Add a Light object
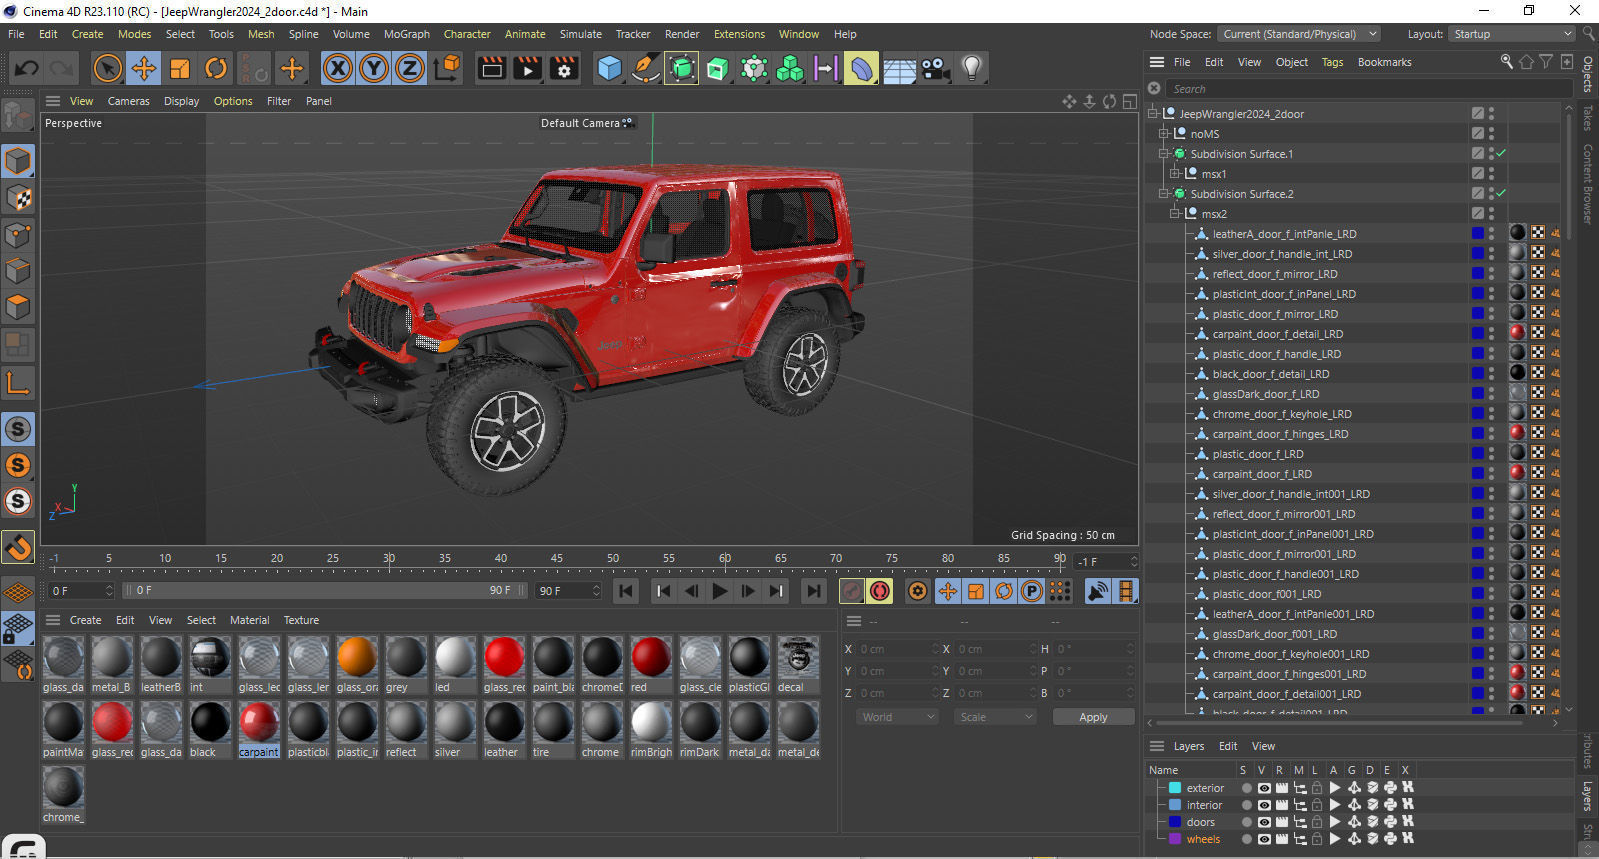Screen dimensions: 1599x859 tap(971, 68)
